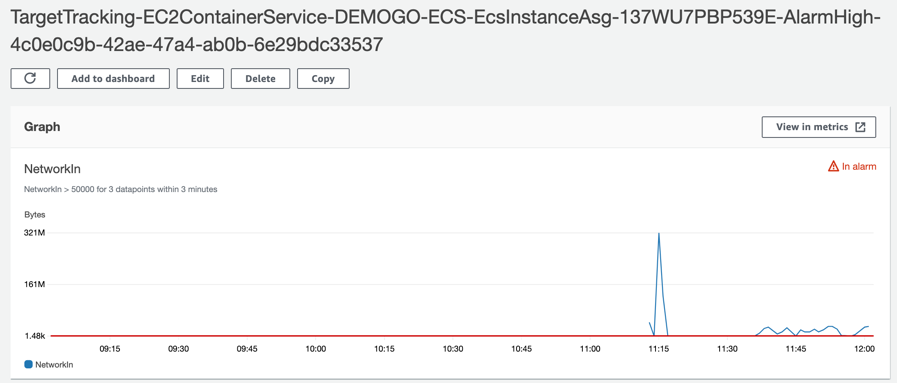This screenshot has height=383, width=897.
Task: Click the Add to dashboard button
Action: point(113,79)
